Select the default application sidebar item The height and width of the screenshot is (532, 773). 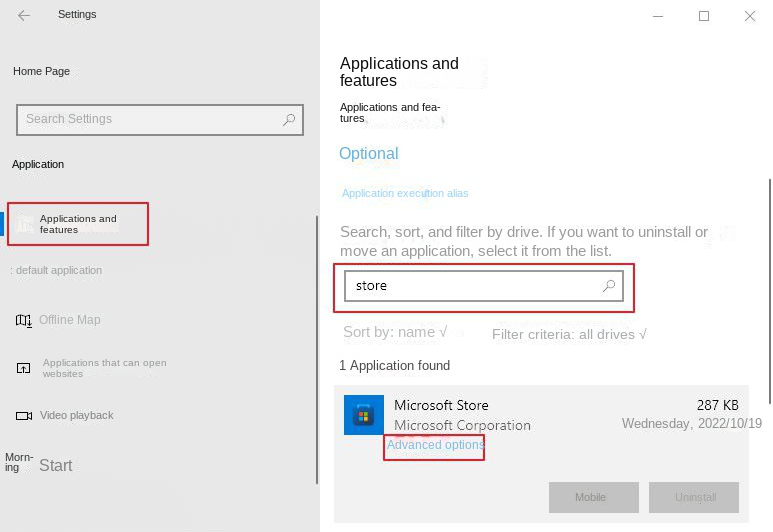(57, 270)
